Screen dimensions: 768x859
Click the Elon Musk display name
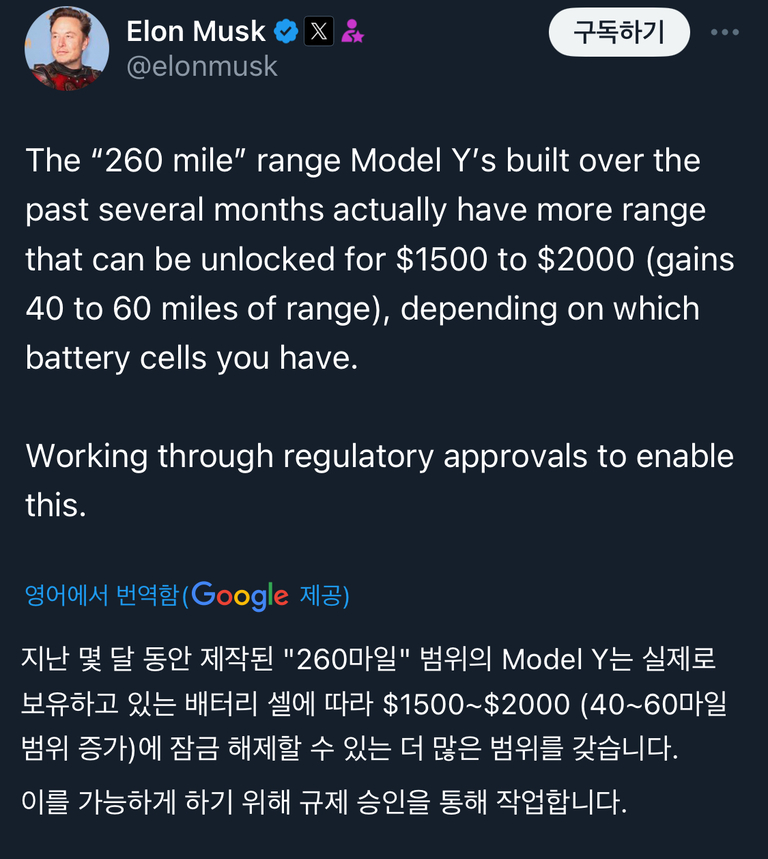[x=196, y=32]
